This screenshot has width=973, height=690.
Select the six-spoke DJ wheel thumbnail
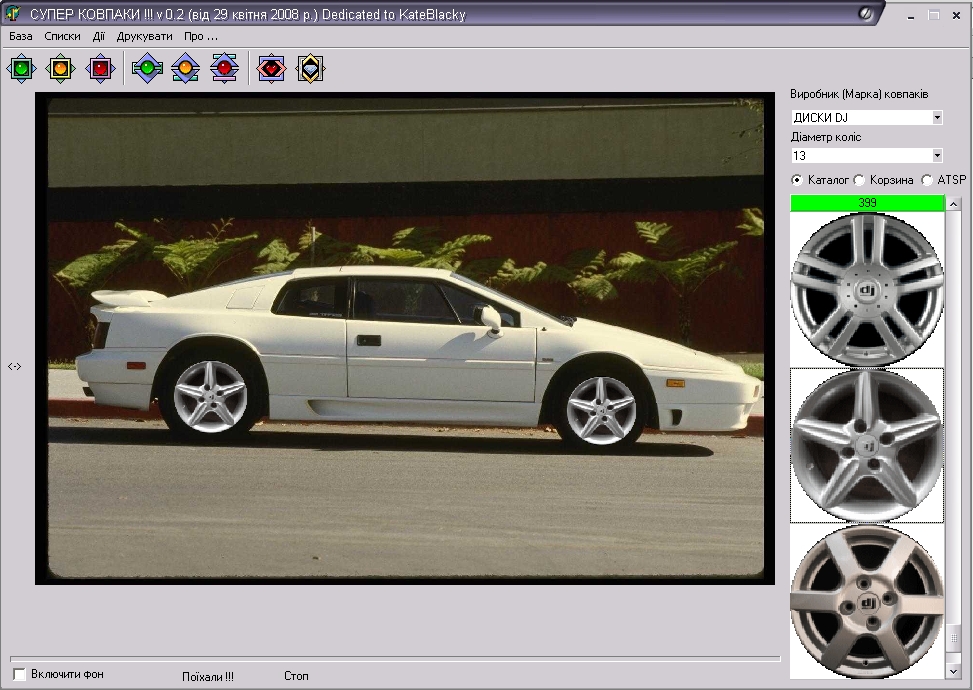click(x=867, y=602)
